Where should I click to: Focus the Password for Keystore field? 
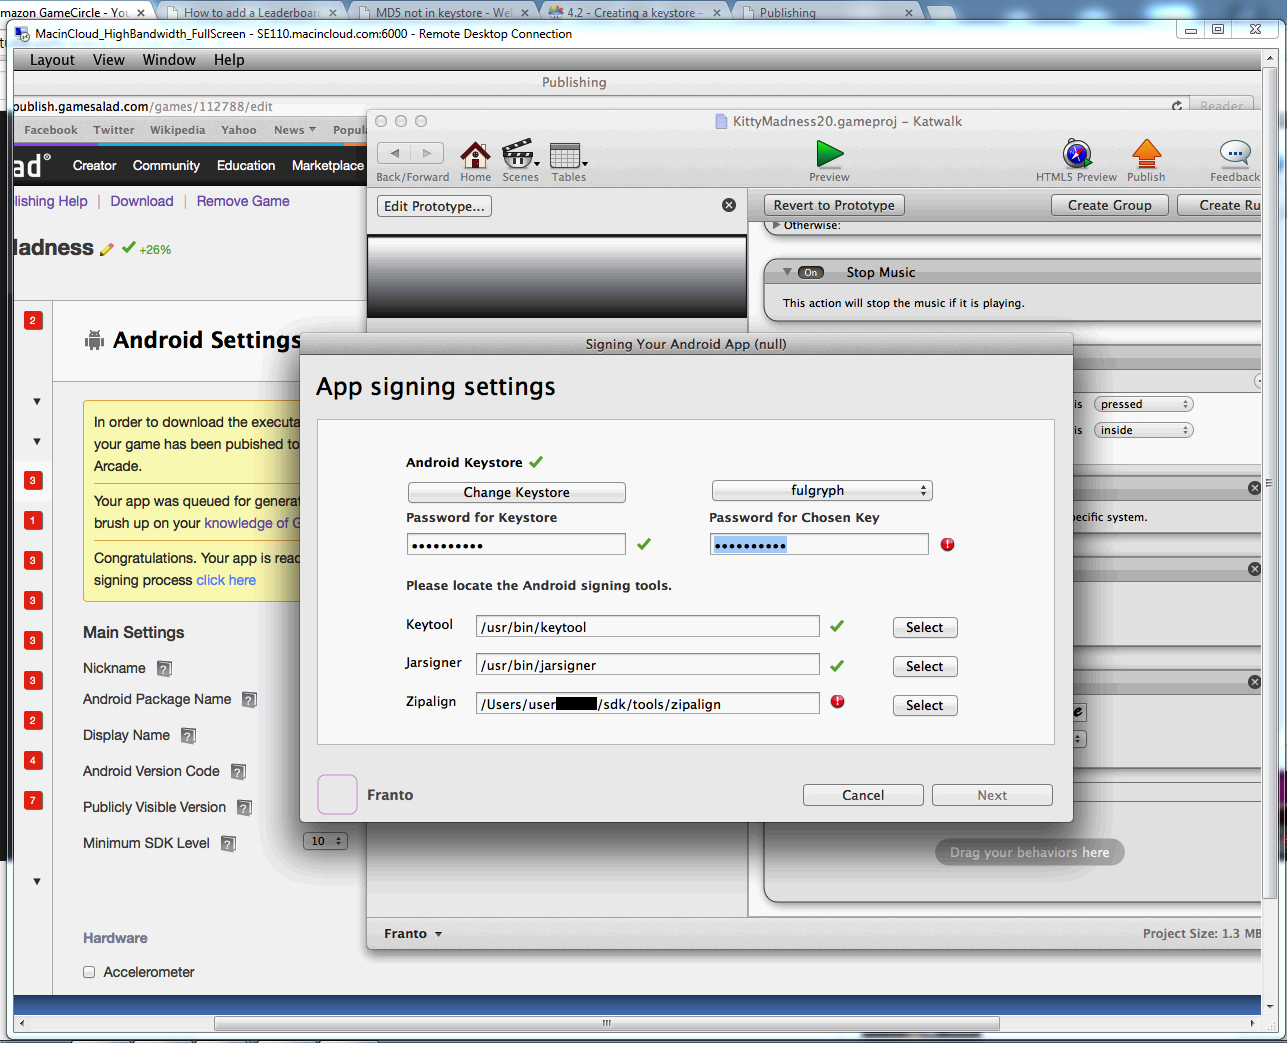[516, 545]
